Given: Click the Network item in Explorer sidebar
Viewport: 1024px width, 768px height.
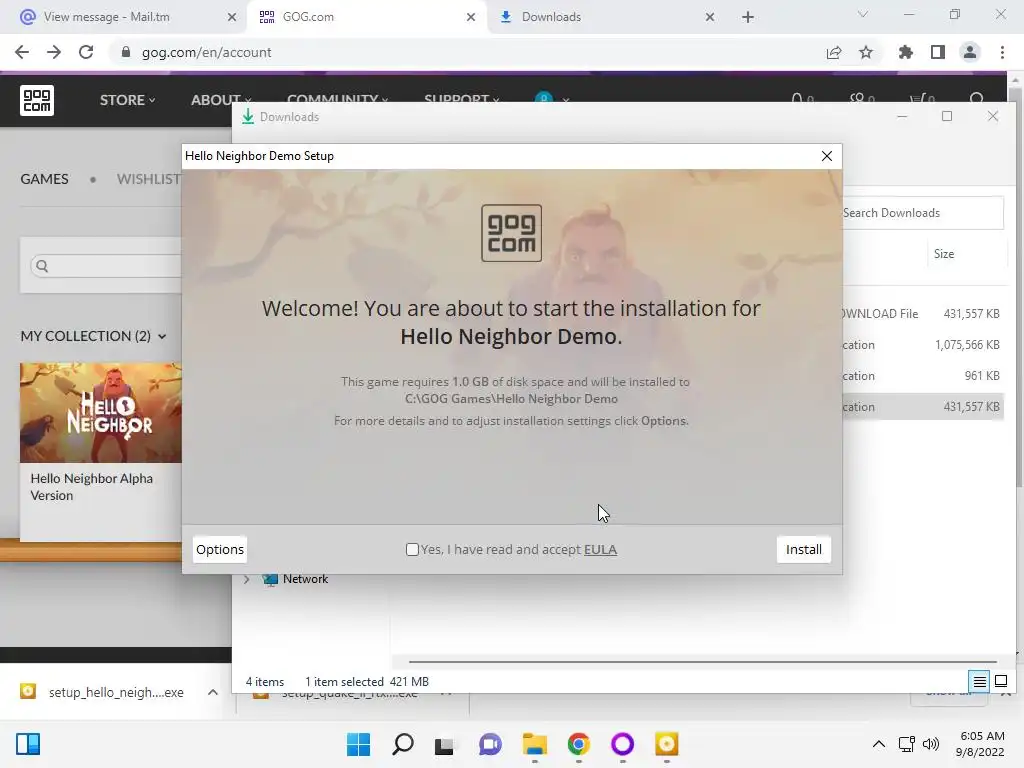Looking at the screenshot, I should 305,579.
